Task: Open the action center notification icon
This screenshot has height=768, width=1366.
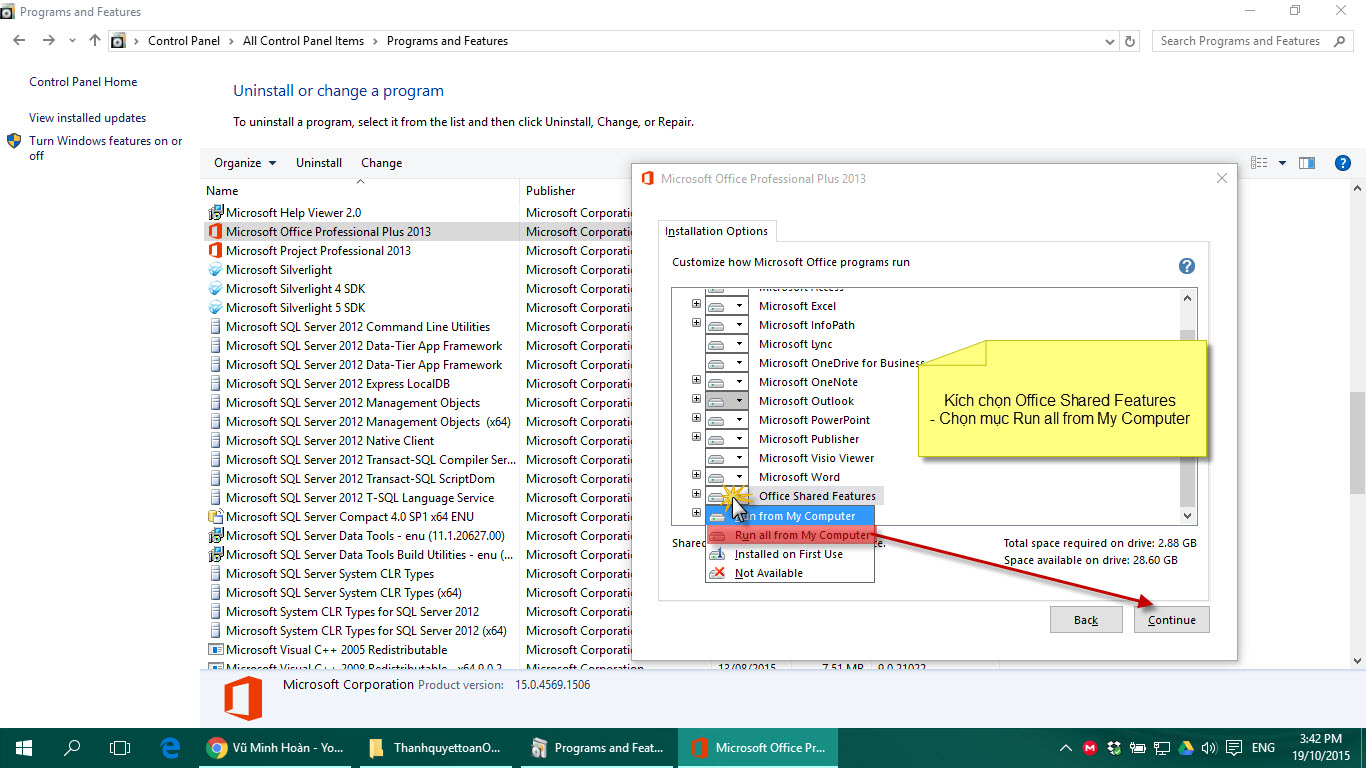Action: 1234,748
